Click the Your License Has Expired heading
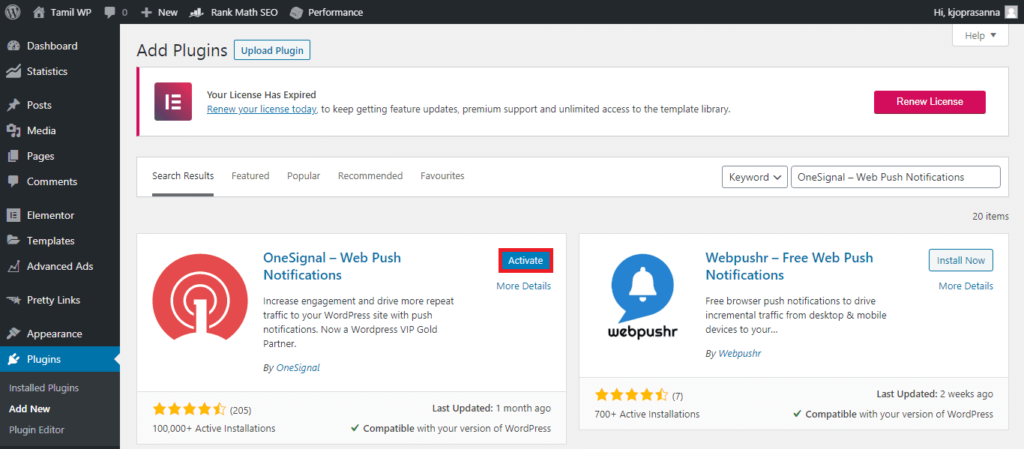Image resolution: width=1024 pixels, height=449 pixels. 261,95
